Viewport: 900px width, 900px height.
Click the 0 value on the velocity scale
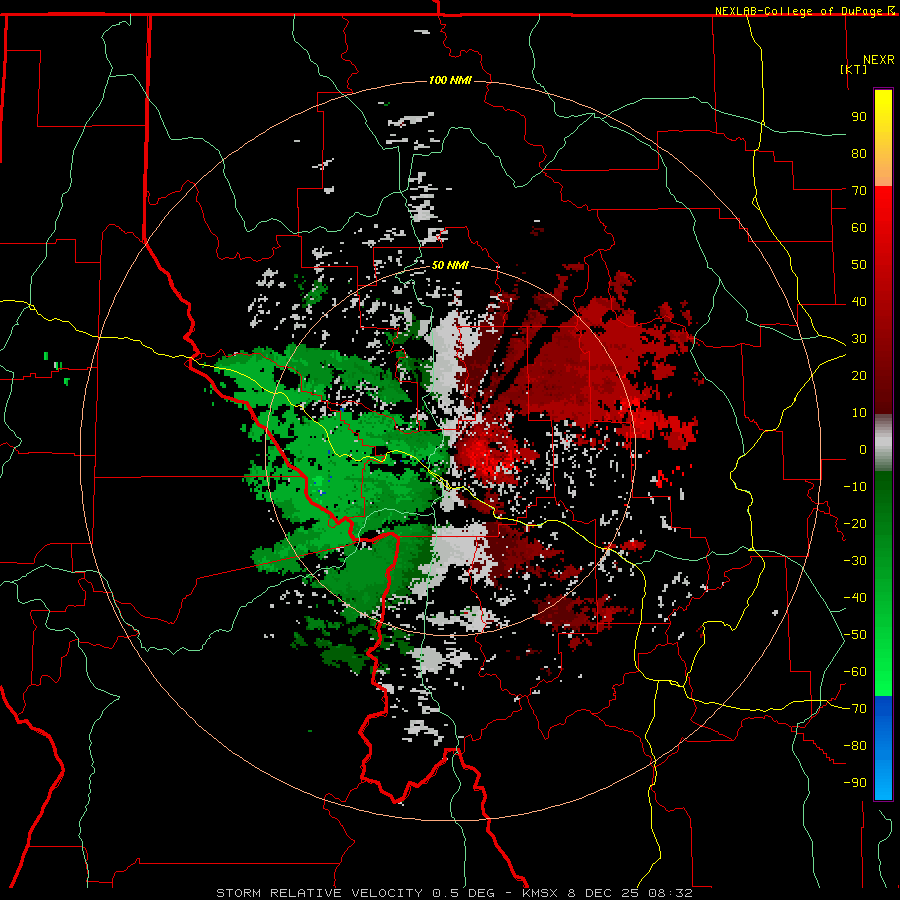click(x=863, y=450)
